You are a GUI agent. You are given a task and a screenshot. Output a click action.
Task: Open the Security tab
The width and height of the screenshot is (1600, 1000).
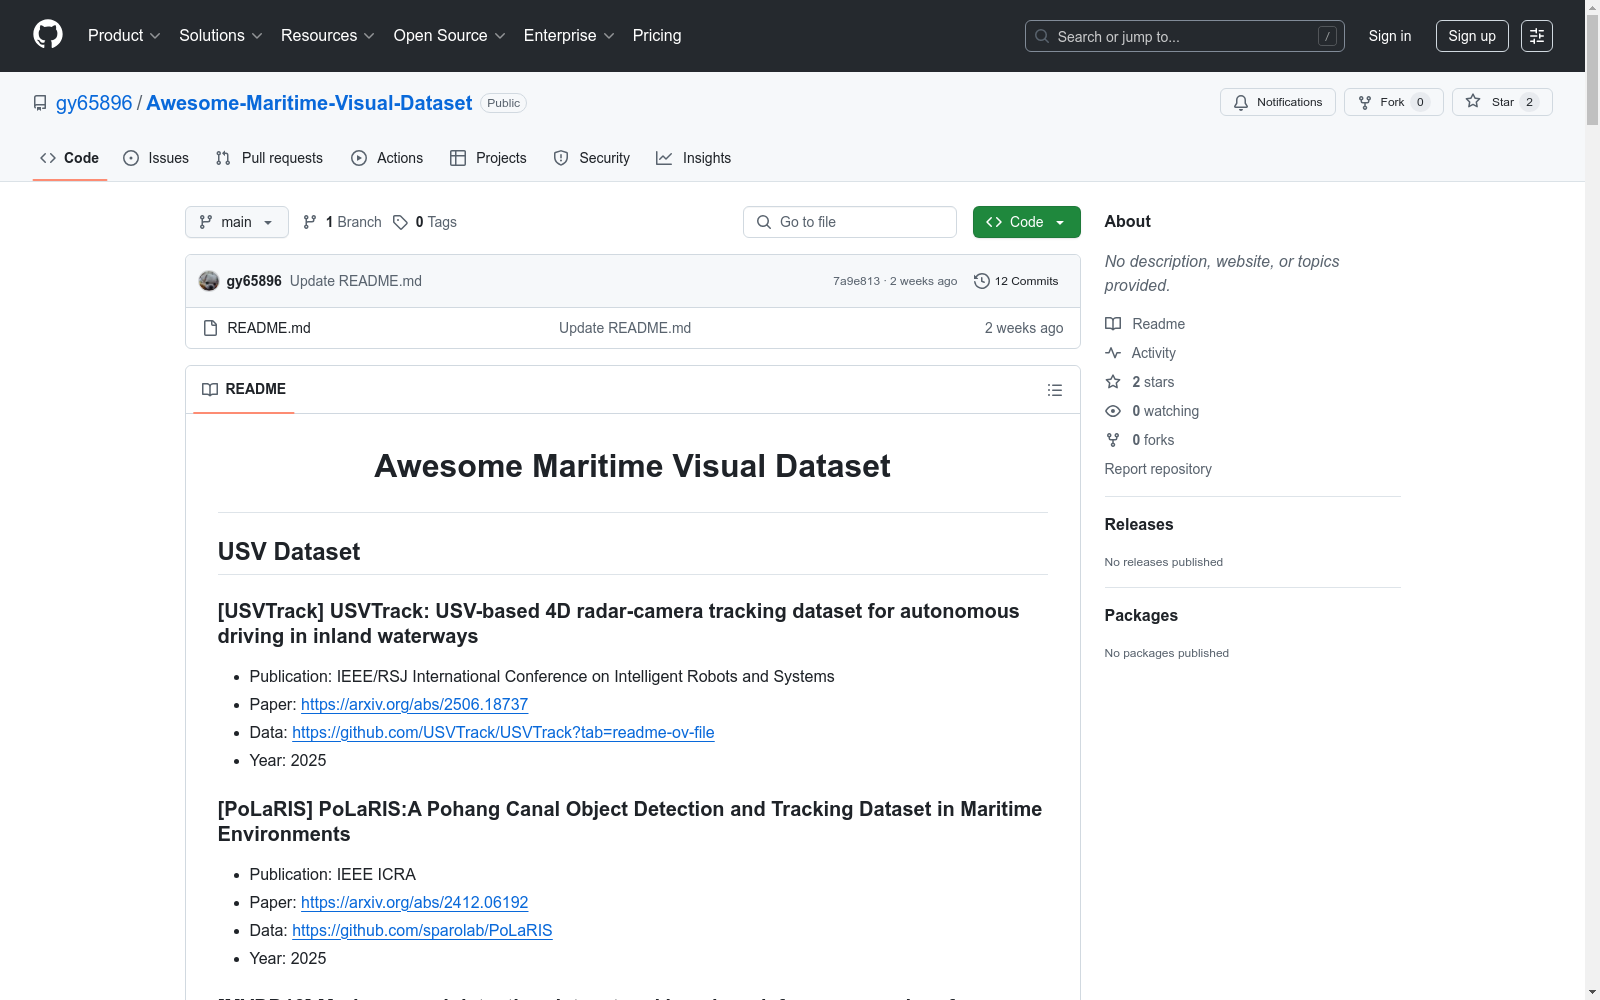[x=592, y=158]
